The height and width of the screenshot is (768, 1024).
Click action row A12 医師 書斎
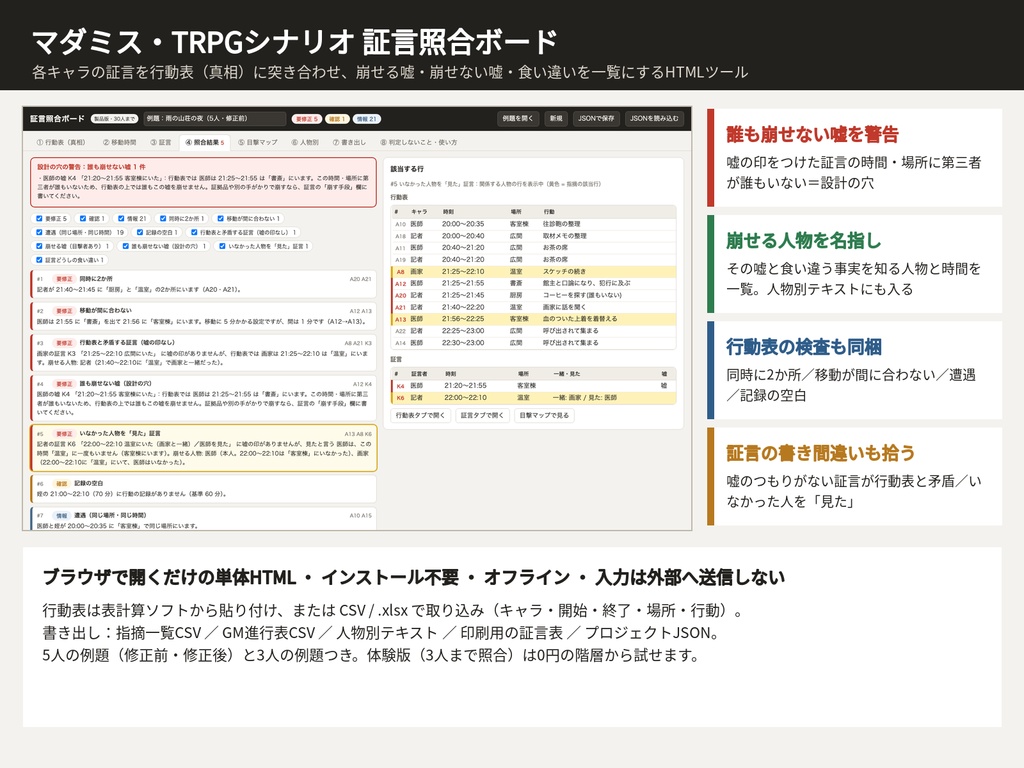533,283
